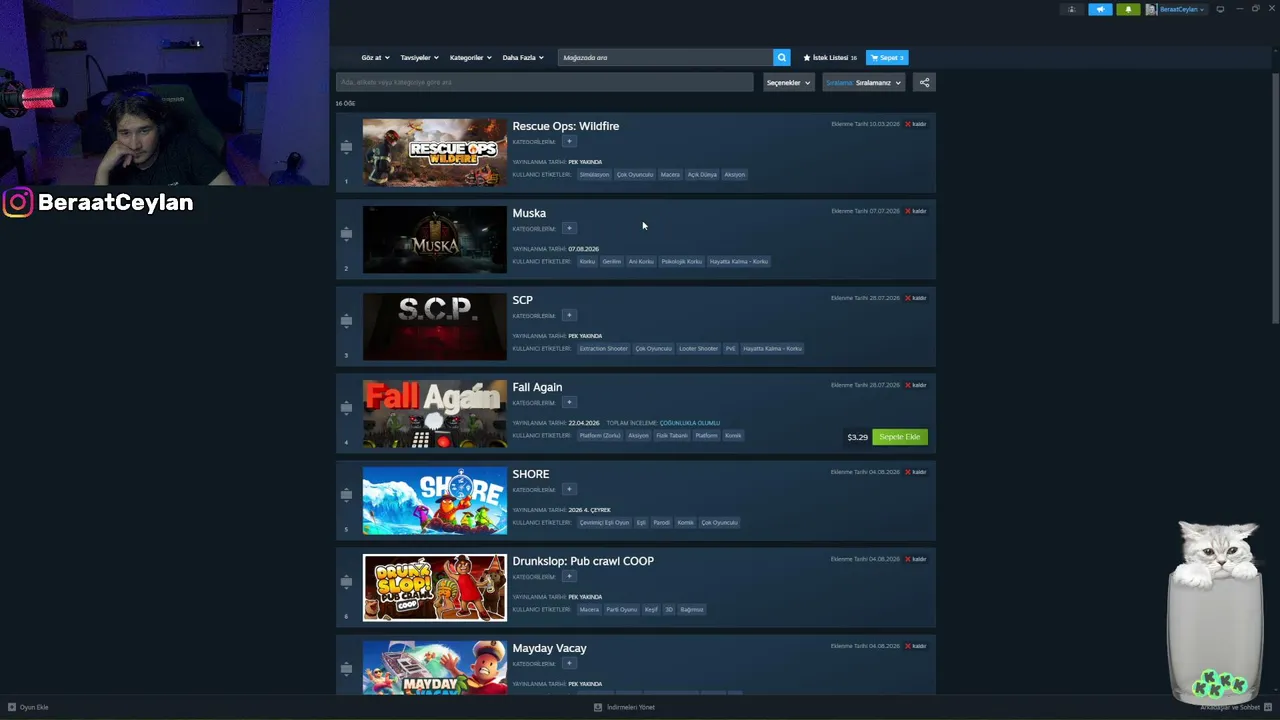Click the ÇOĞUNLUKLA OLUMLU review summary
Screen dimensions: 1280x720
tap(690, 423)
